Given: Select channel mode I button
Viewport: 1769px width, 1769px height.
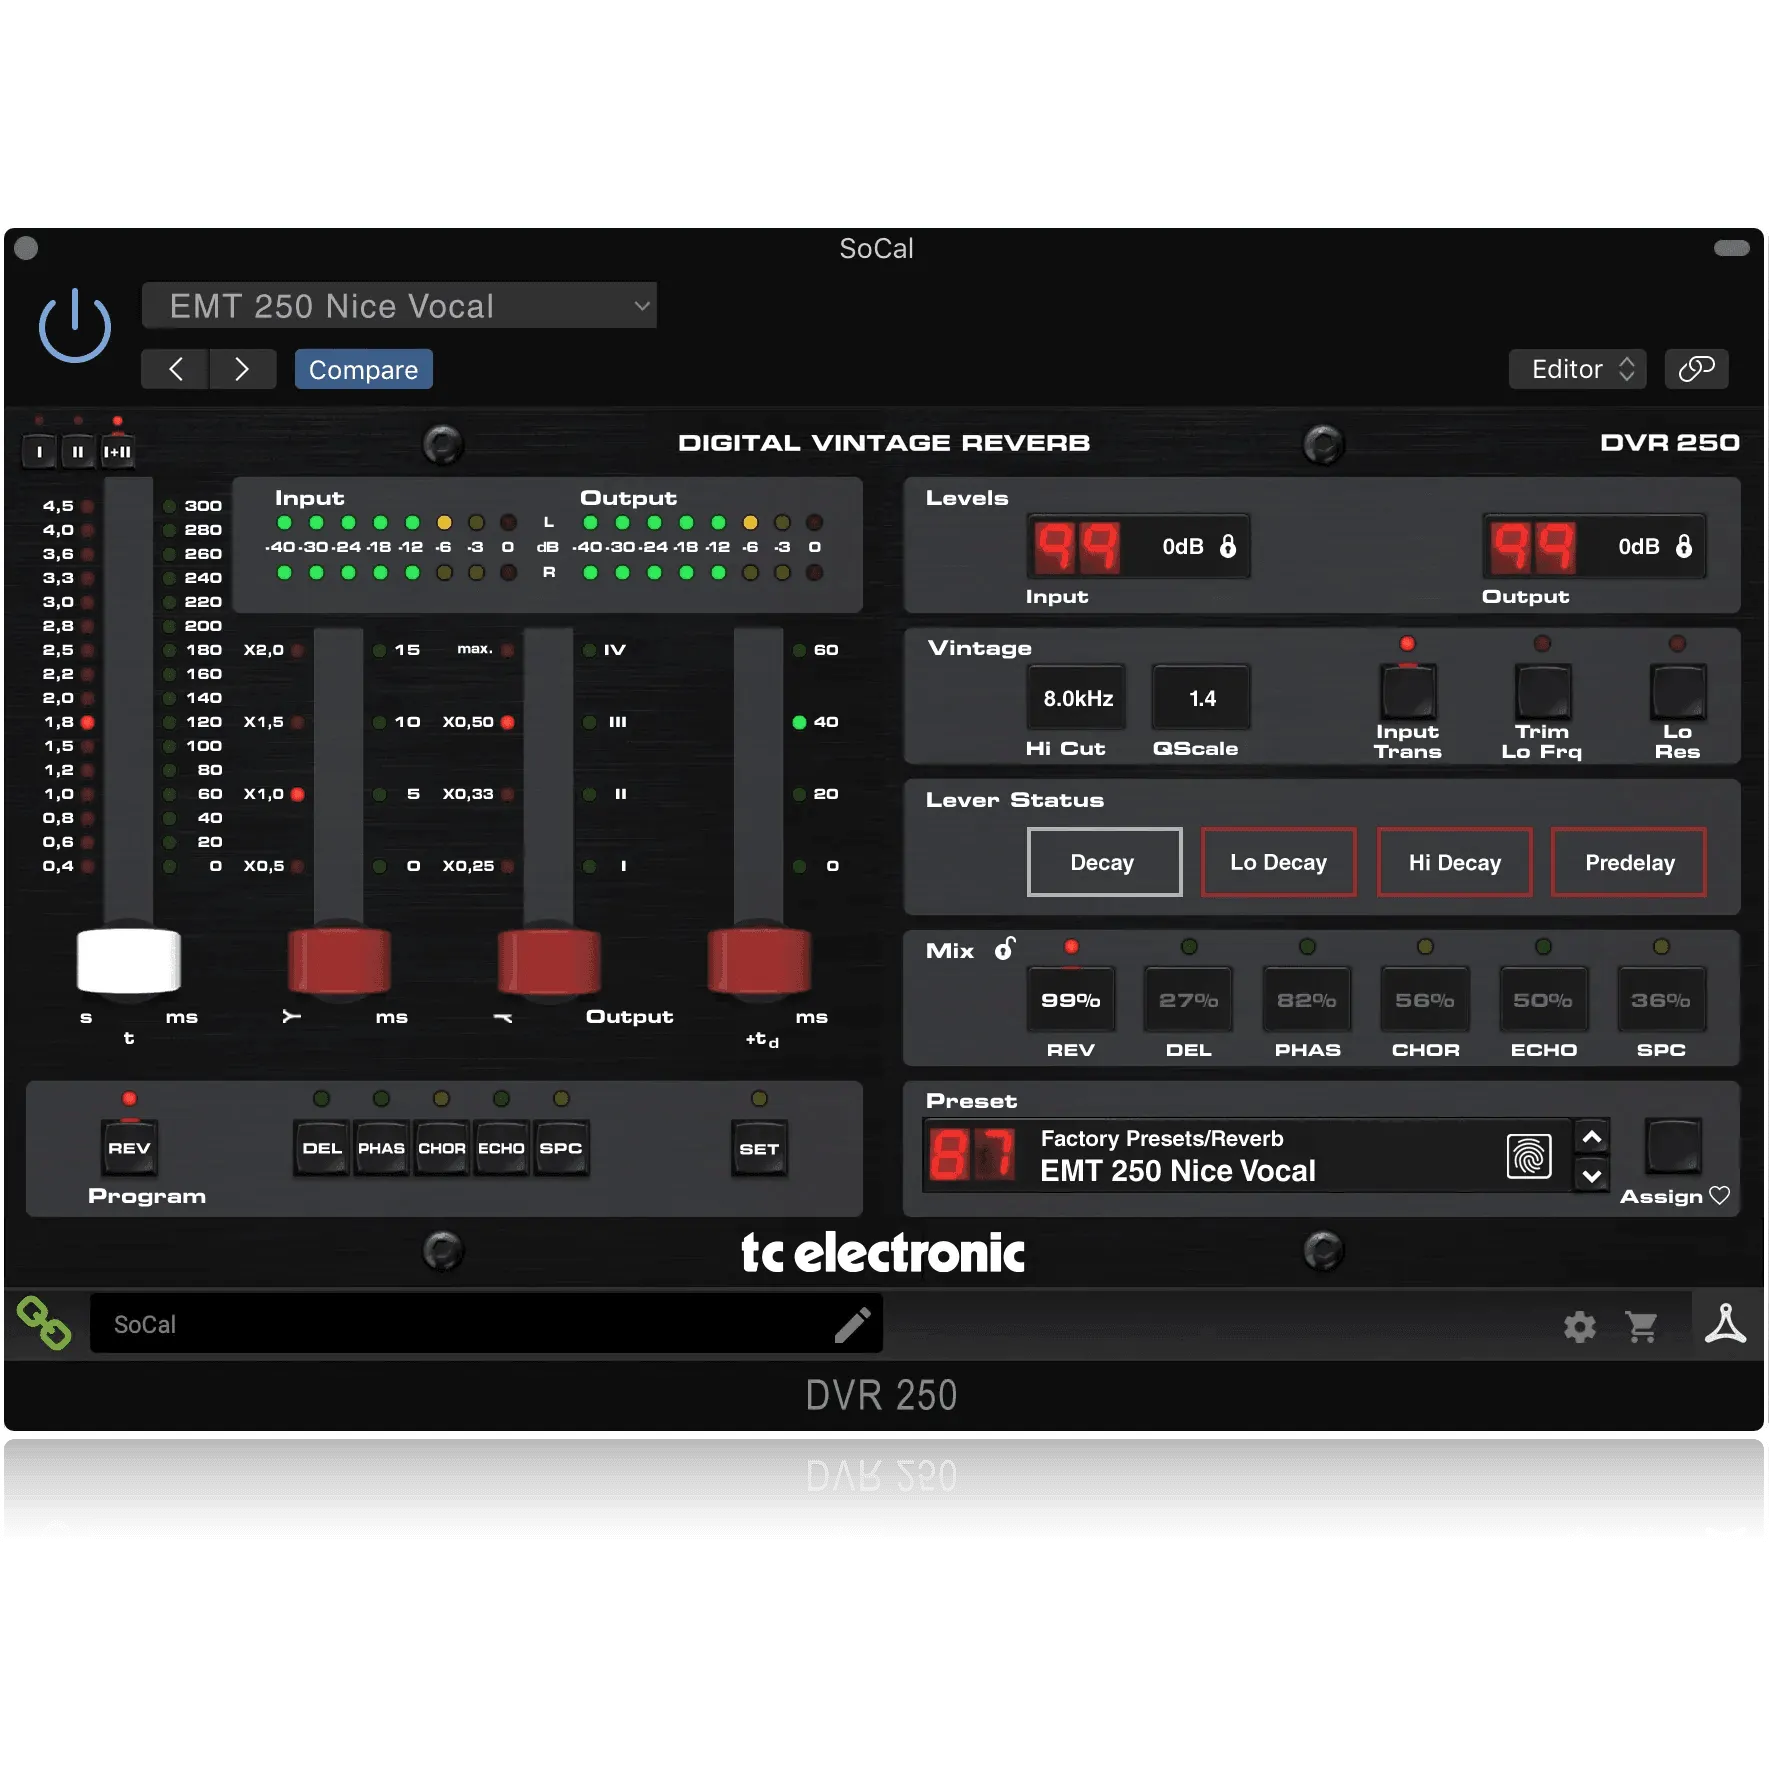Looking at the screenshot, I should pos(39,452).
